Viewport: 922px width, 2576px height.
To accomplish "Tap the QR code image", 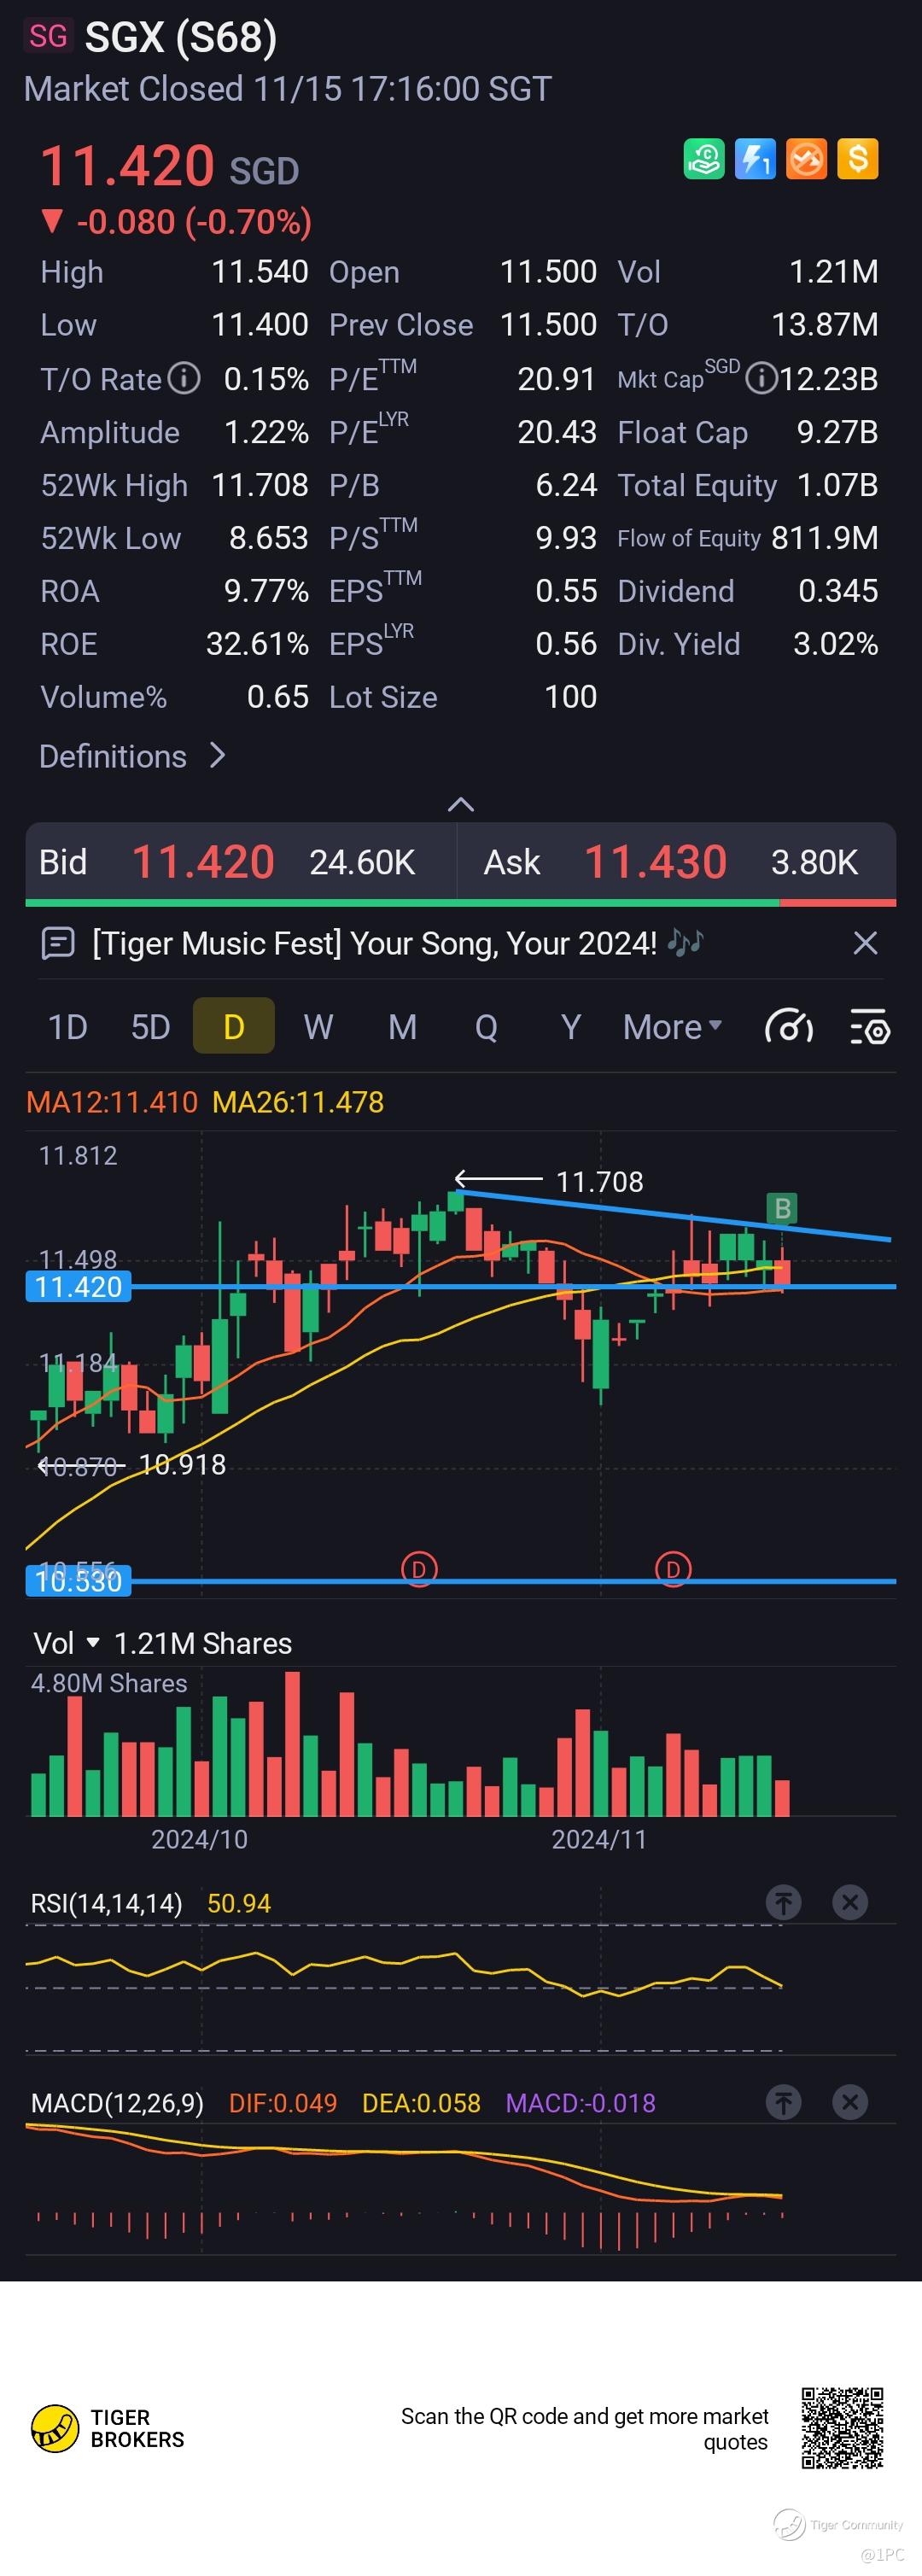I will coord(842,2428).
